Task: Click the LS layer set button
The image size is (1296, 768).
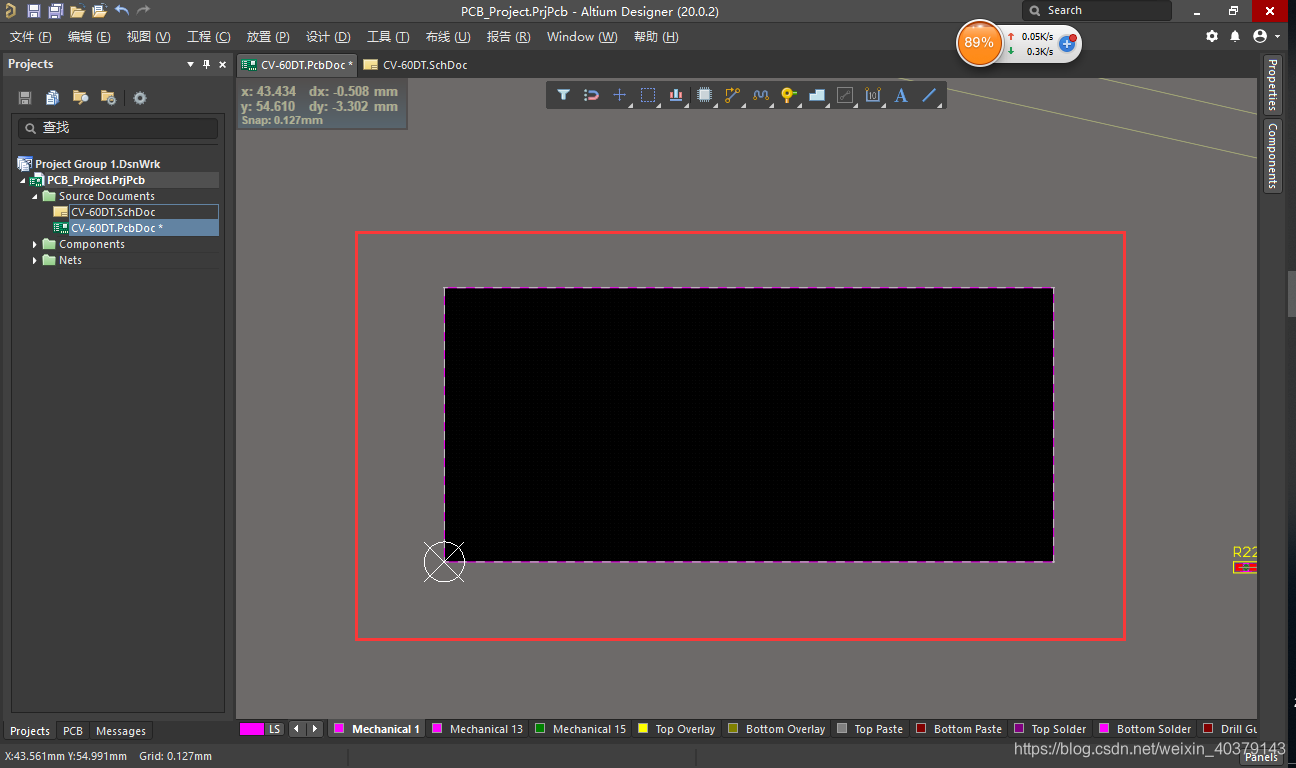Action: tap(275, 729)
